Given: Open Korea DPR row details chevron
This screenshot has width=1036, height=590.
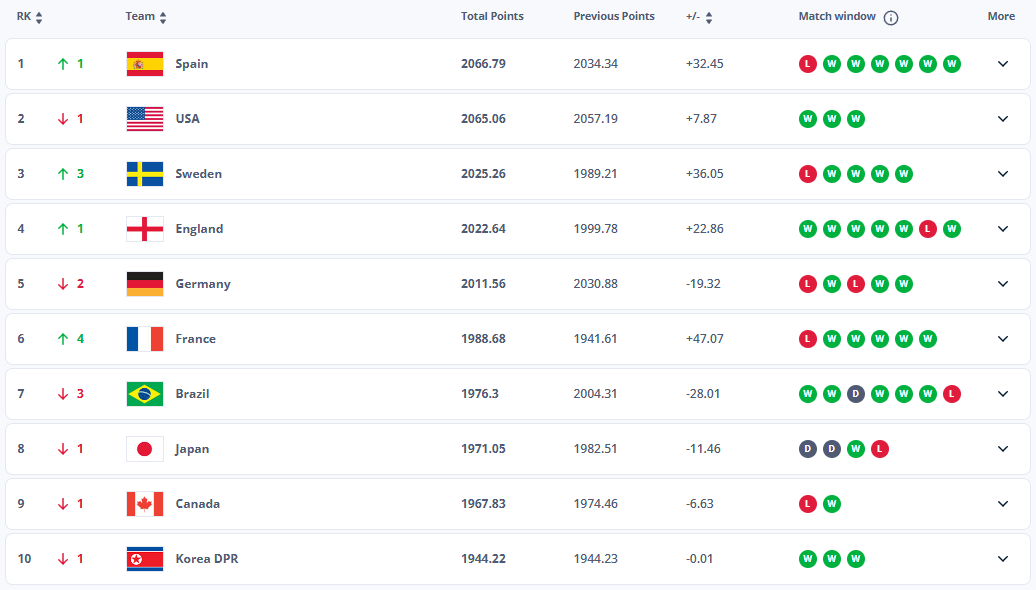Looking at the screenshot, I should 1003,559.
